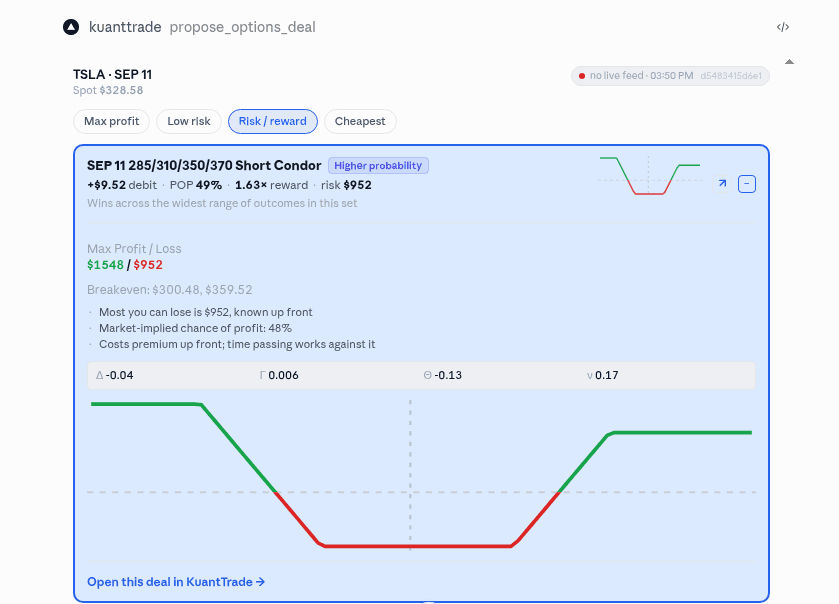839x604 pixels.
Task: Click the no live feed status pill
Action: (670, 76)
